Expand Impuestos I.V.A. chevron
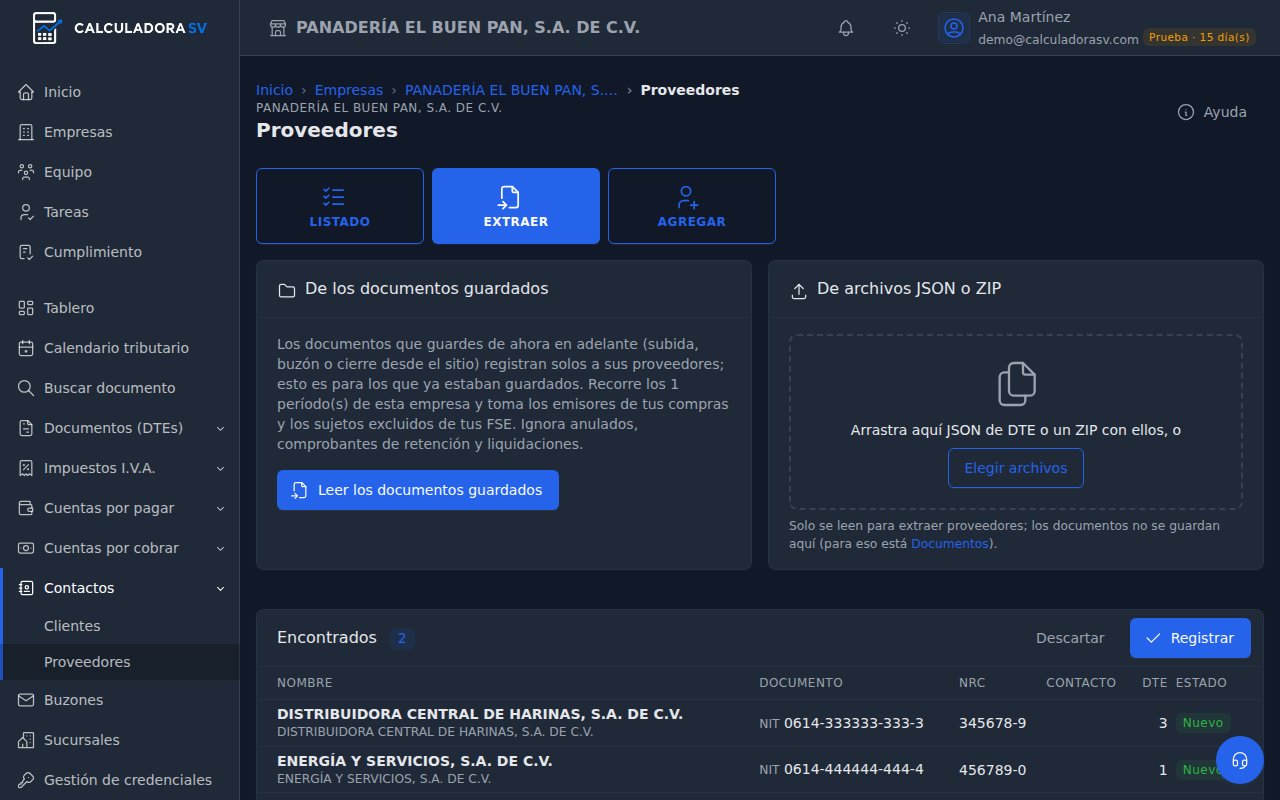Viewport: 1280px width, 800px height. tap(221, 468)
